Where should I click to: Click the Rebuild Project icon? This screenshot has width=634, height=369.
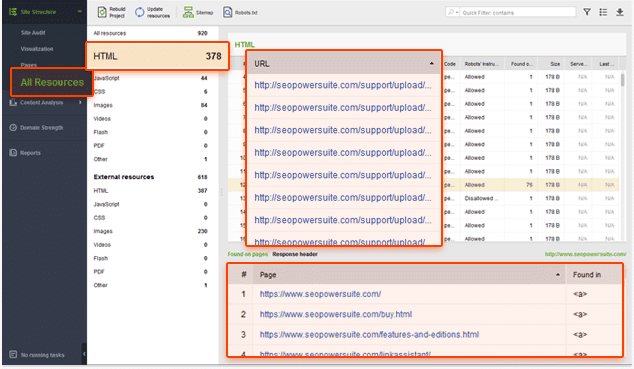[x=102, y=13]
